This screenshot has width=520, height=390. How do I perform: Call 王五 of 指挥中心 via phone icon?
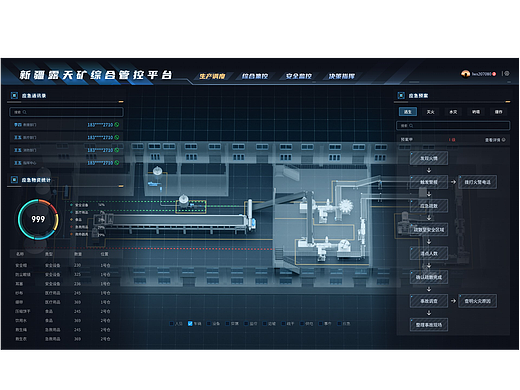click(x=117, y=163)
